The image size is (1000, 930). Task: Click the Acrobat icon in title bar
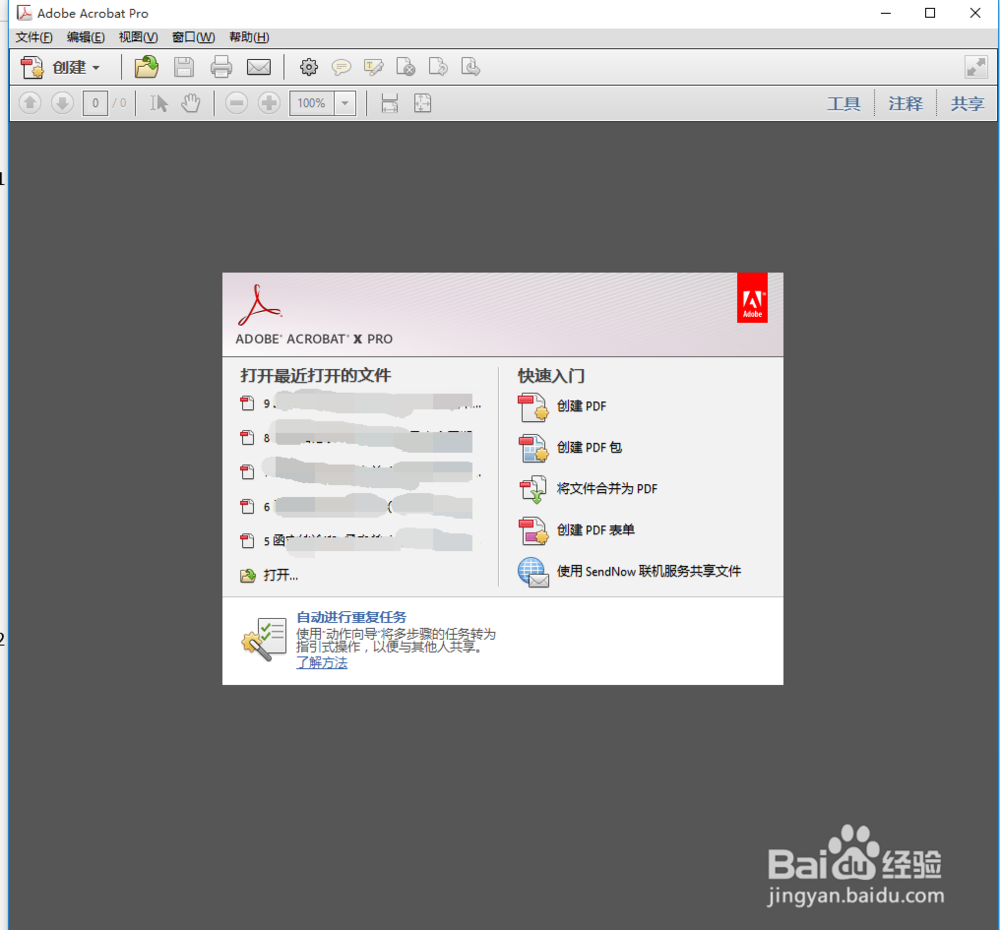click(24, 13)
